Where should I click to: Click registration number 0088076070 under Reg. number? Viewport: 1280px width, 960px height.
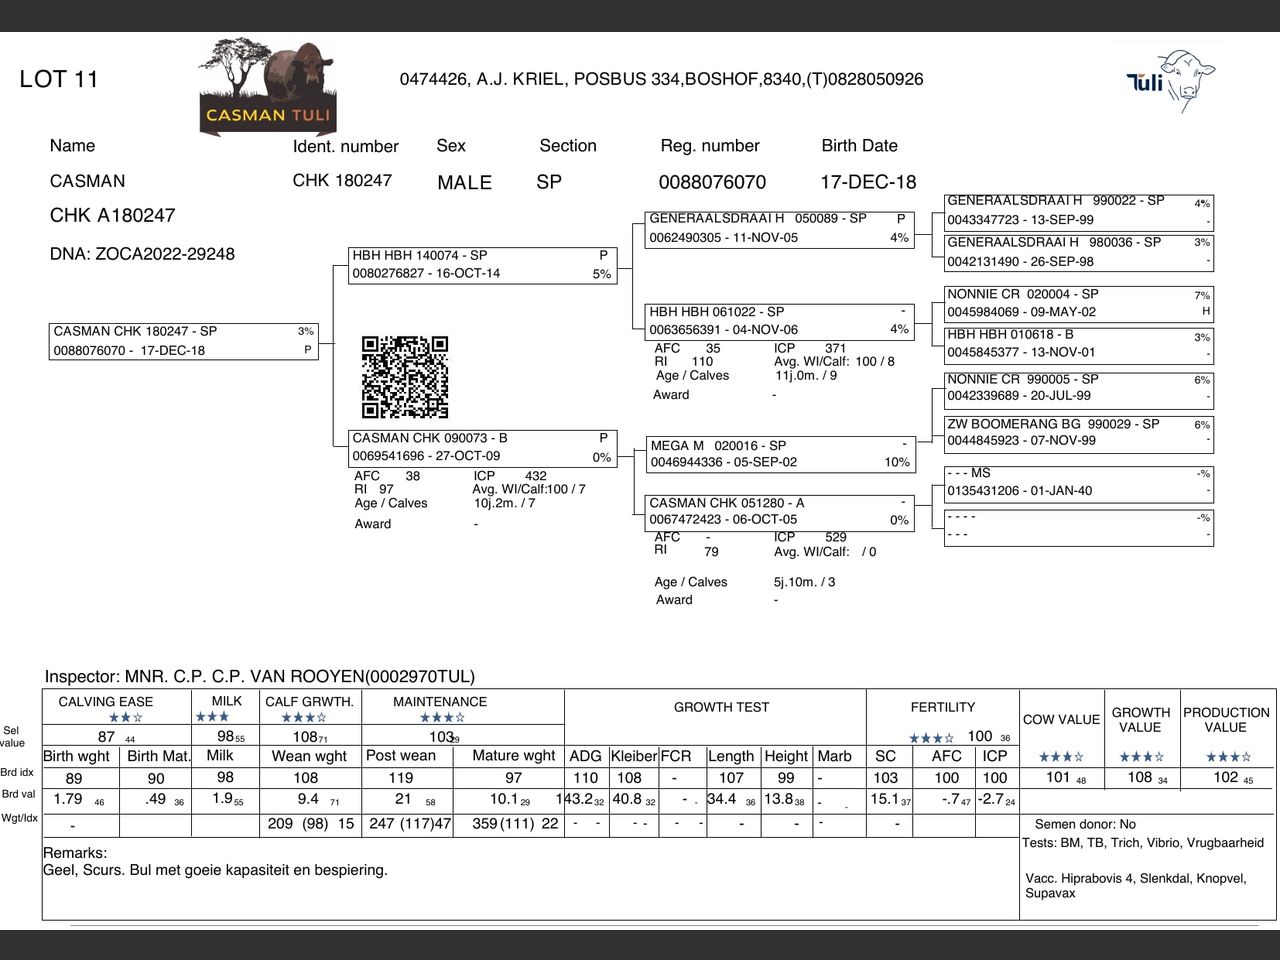tap(712, 182)
